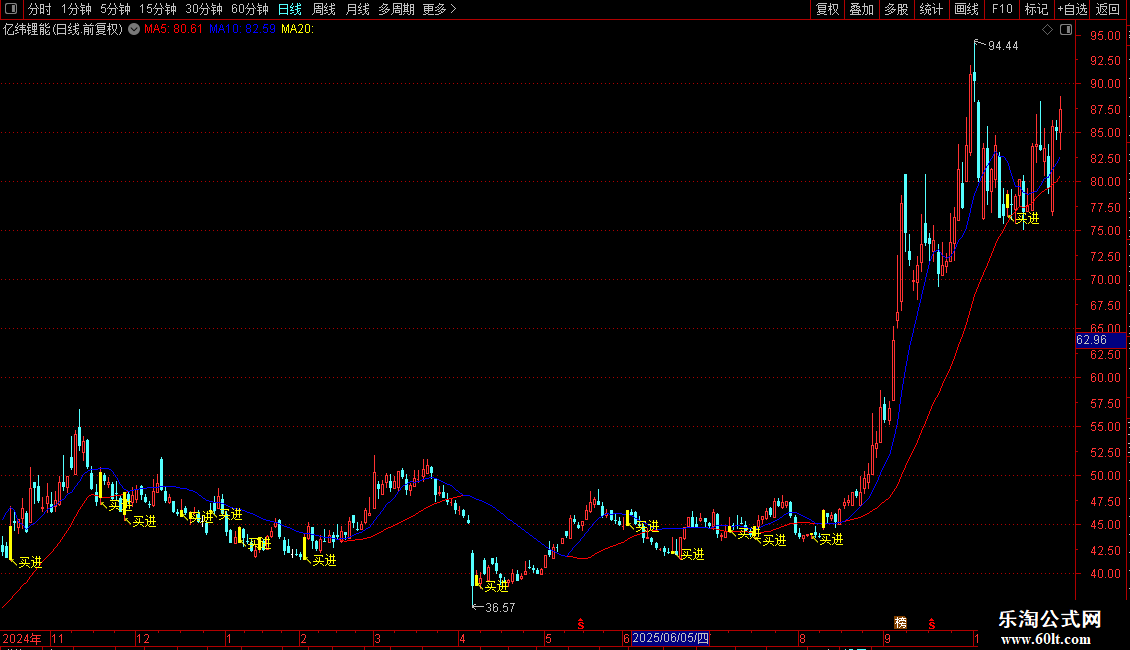Toggle the left sidebar panel icon
The image size is (1130, 650).
click(11, 9)
